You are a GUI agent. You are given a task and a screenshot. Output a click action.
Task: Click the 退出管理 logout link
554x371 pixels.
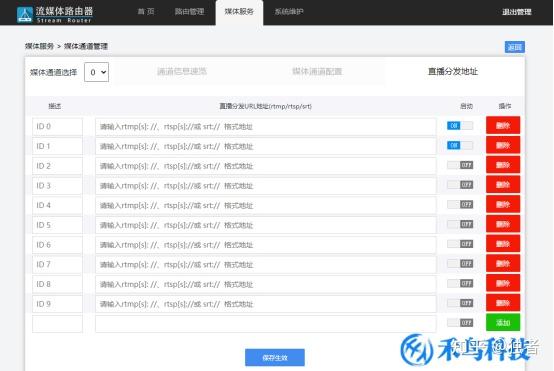pyautogui.click(x=517, y=12)
